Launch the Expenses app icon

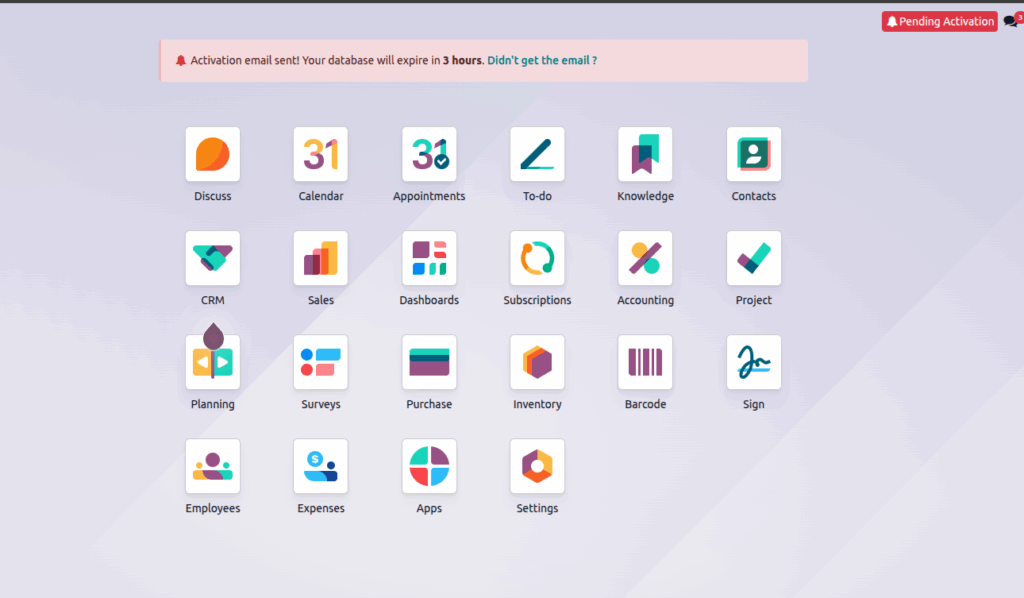tap(321, 466)
